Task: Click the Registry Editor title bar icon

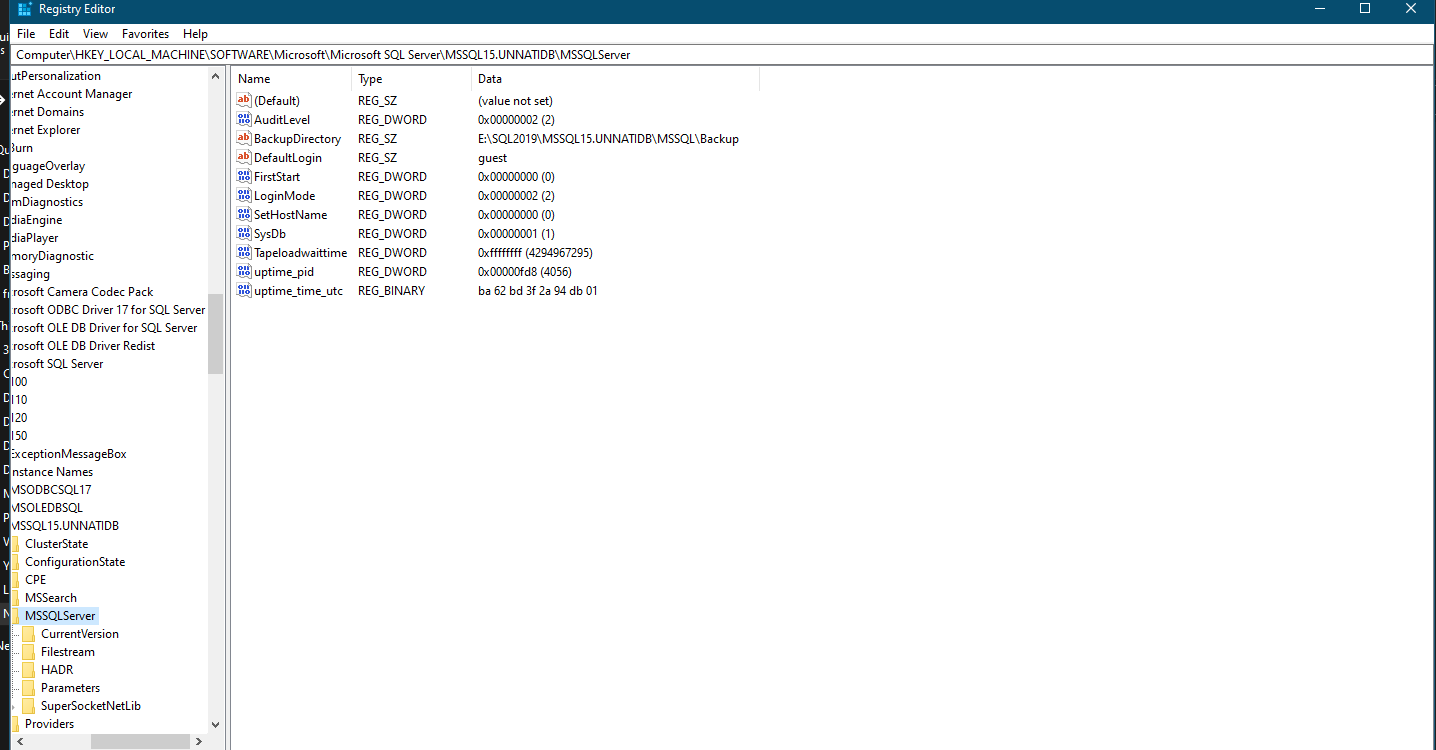Action: point(25,9)
